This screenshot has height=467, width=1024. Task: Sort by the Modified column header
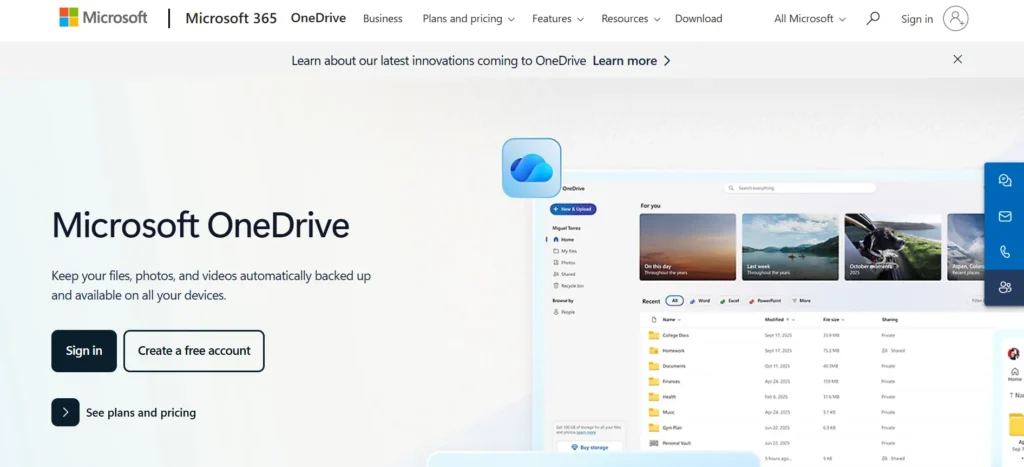780,320
